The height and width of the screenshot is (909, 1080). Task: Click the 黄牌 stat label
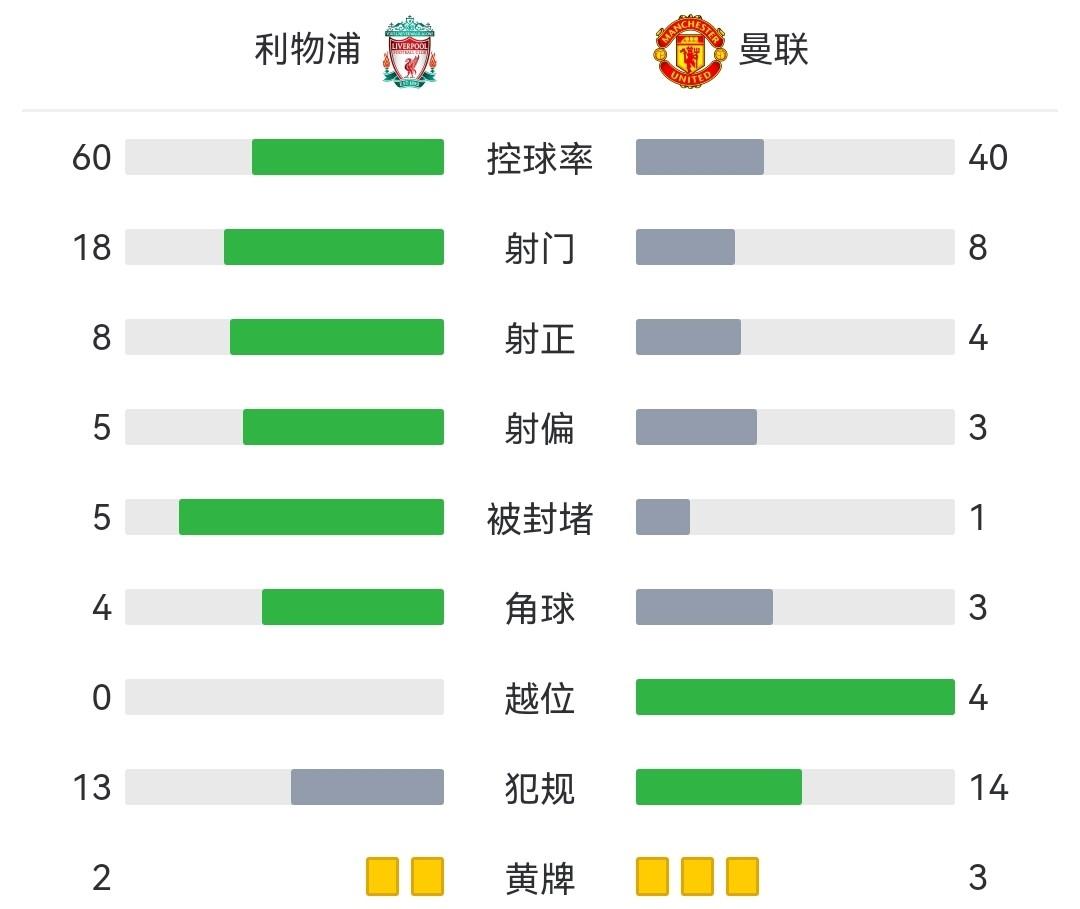click(540, 878)
